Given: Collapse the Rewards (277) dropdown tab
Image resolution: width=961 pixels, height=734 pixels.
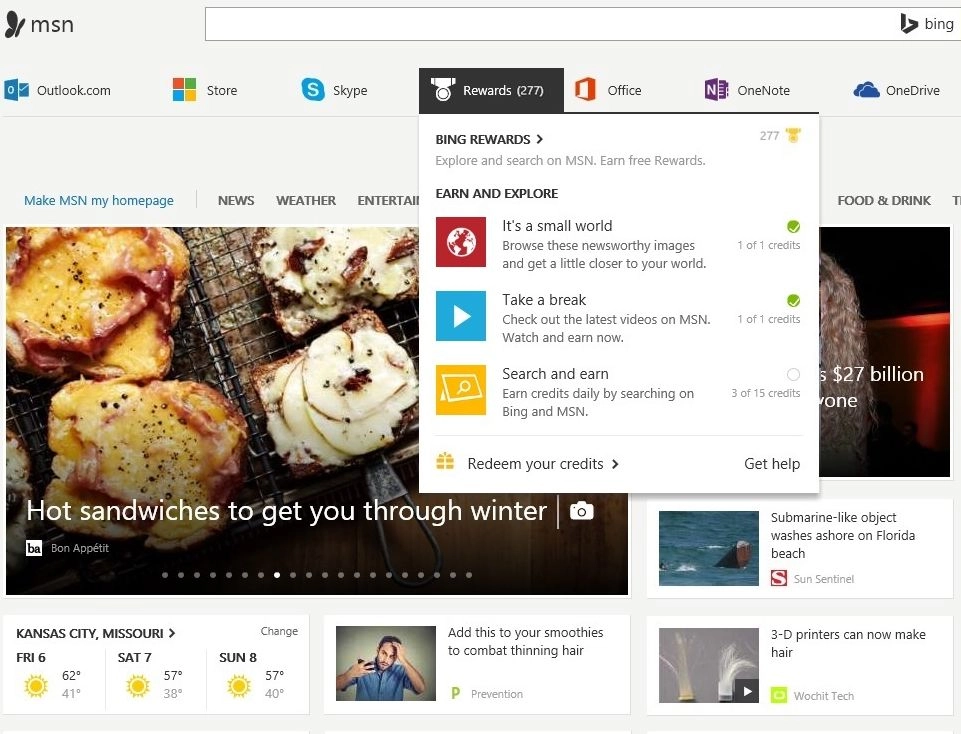Looking at the screenshot, I should click(491, 90).
